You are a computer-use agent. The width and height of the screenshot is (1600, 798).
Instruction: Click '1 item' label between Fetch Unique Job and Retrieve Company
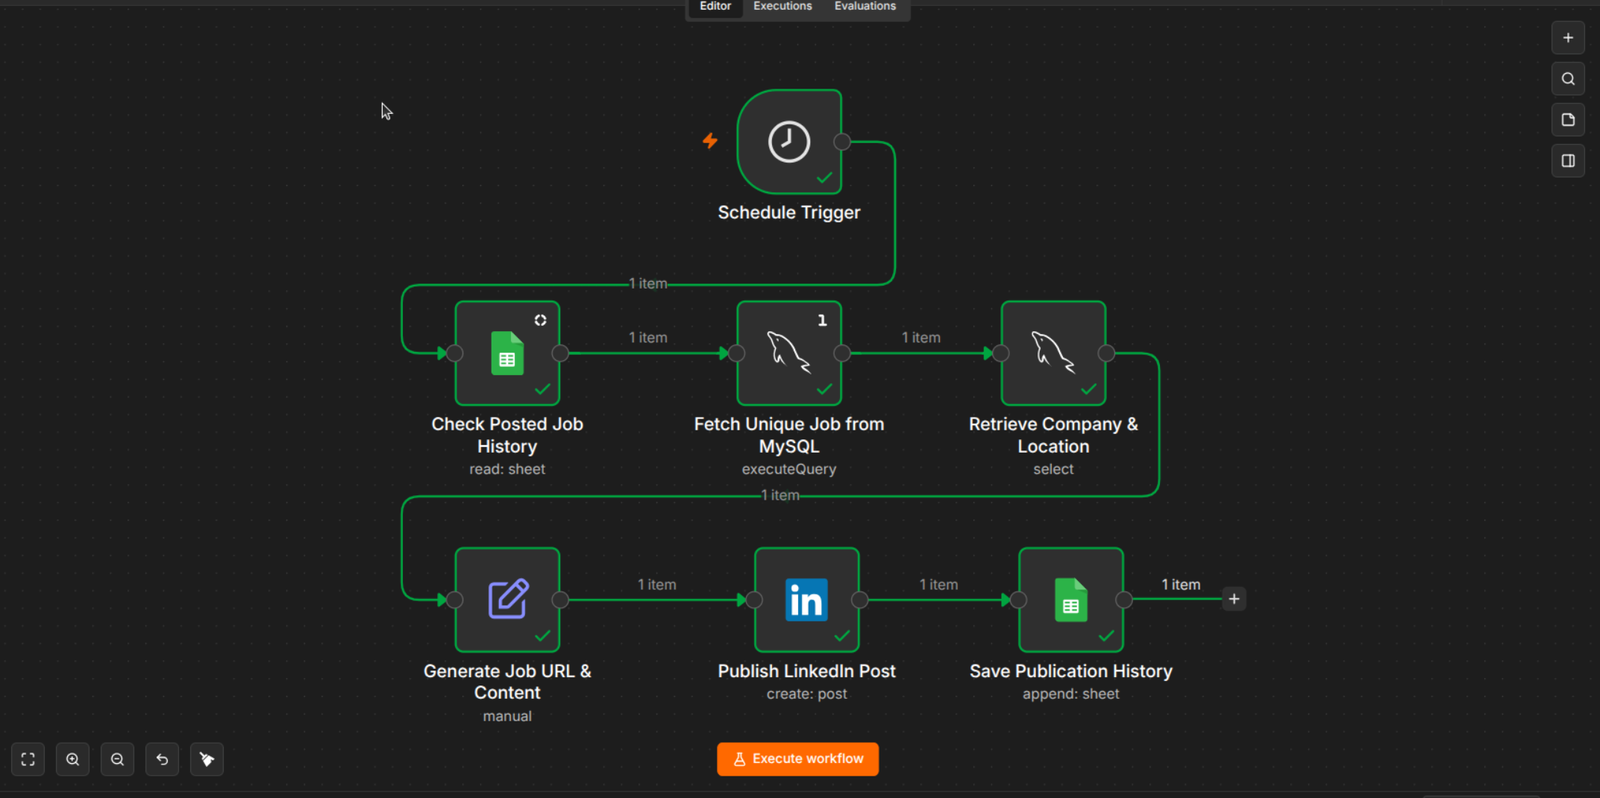(x=921, y=338)
